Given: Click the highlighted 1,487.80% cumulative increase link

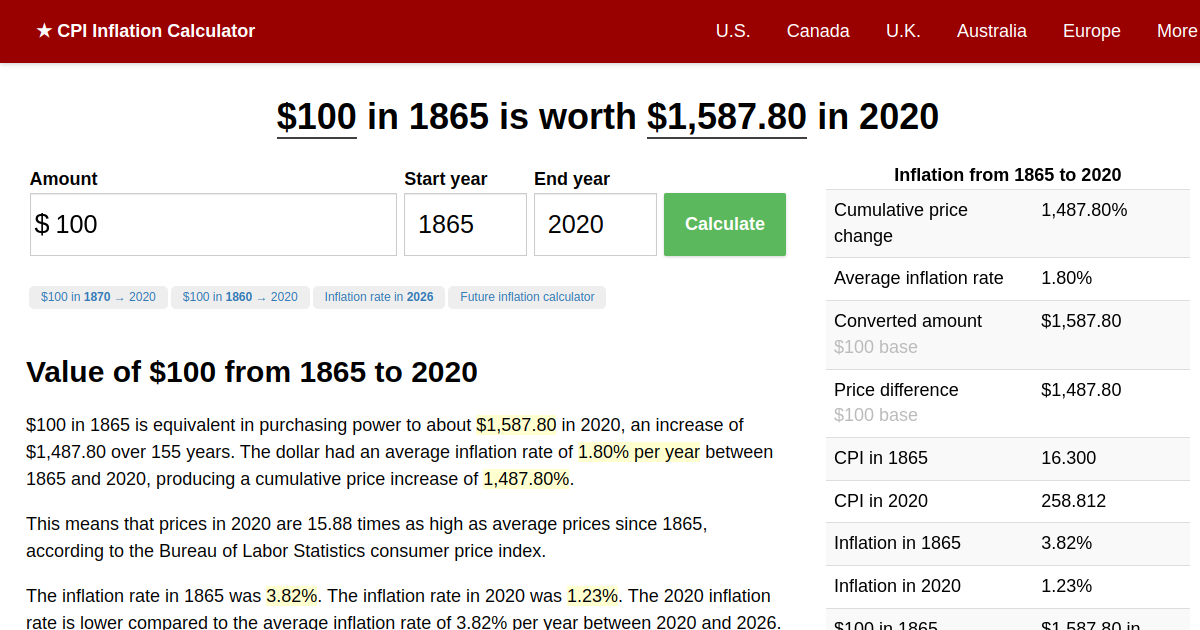Looking at the screenshot, I should [527, 479].
